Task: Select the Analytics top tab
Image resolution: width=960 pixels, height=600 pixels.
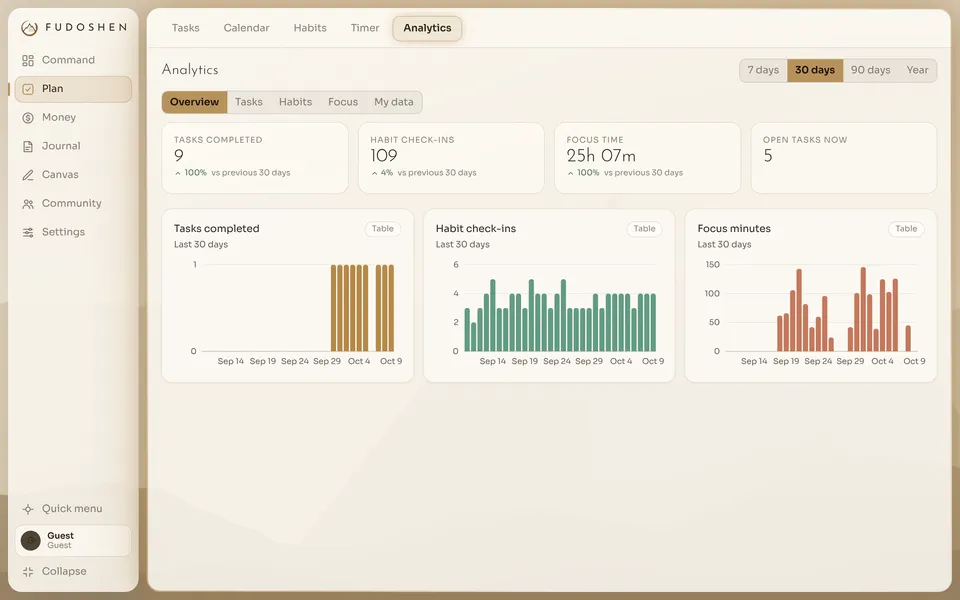Action: point(427,28)
